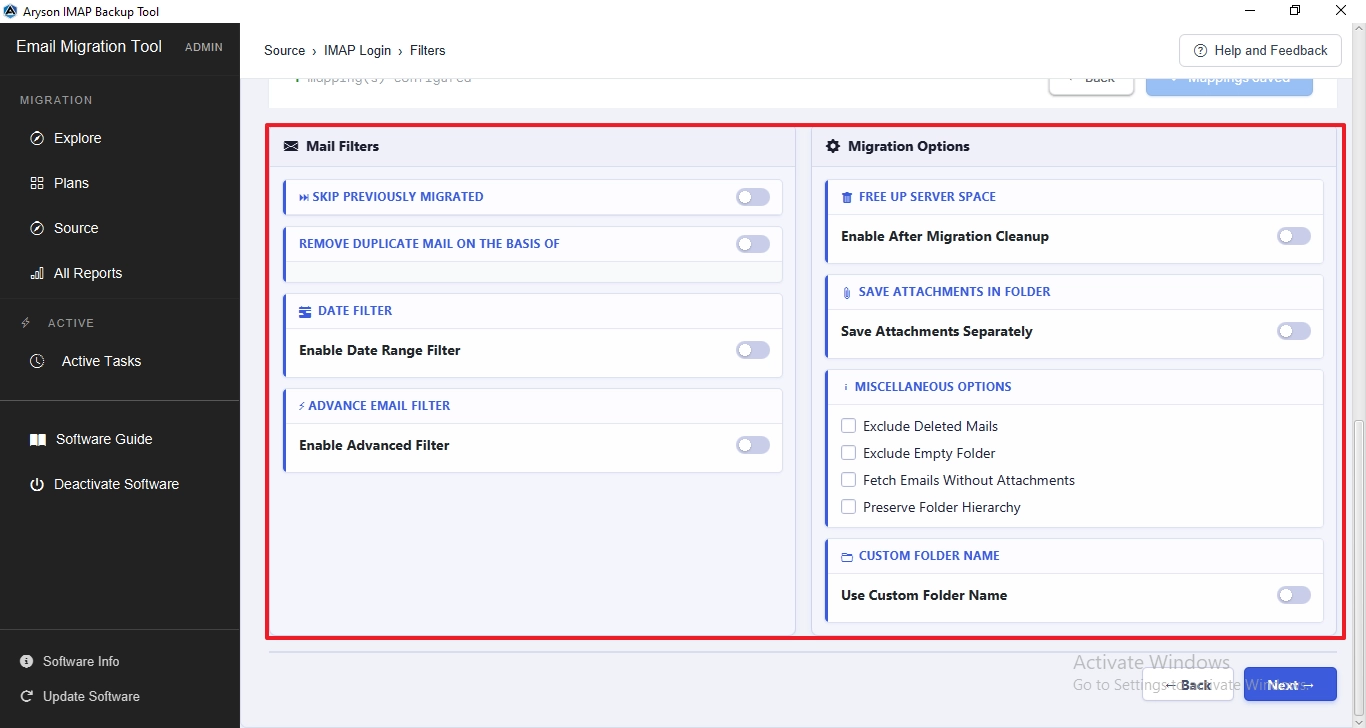The width and height of the screenshot is (1366, 728).
Task: Click the Save Attachments paperclip icon
Action: point(847,292)
